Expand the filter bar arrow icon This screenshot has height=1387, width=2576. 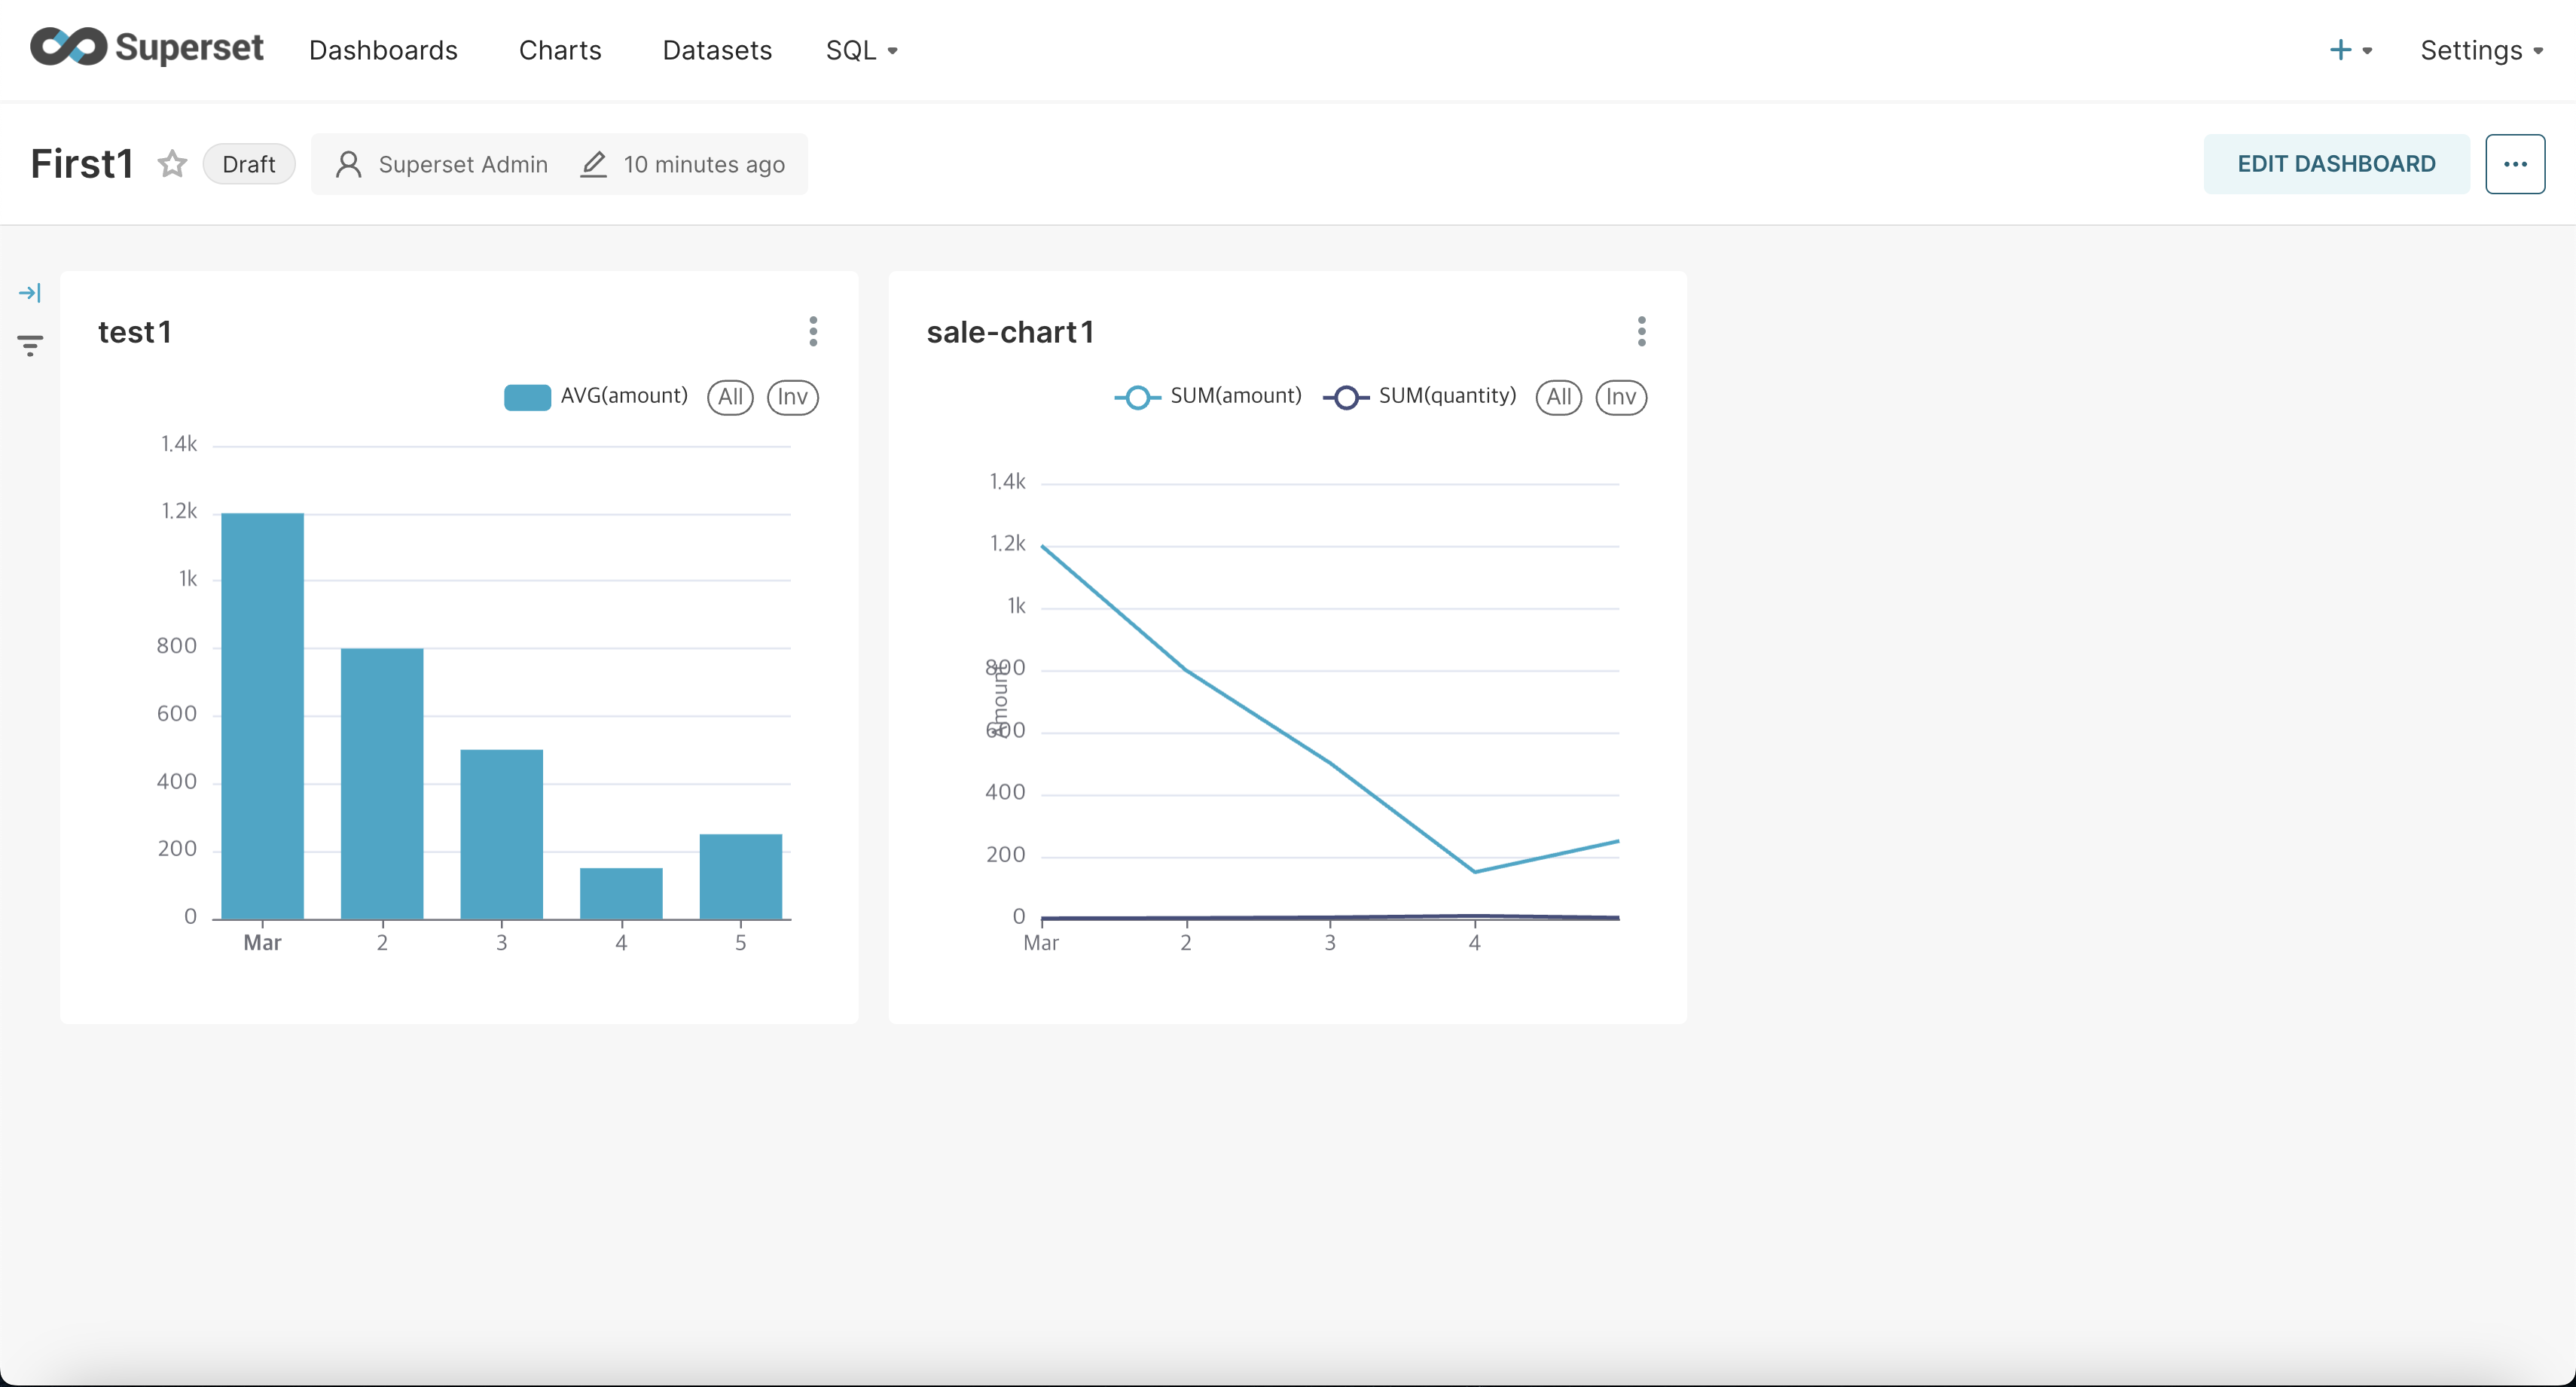(x=30, y=293)
